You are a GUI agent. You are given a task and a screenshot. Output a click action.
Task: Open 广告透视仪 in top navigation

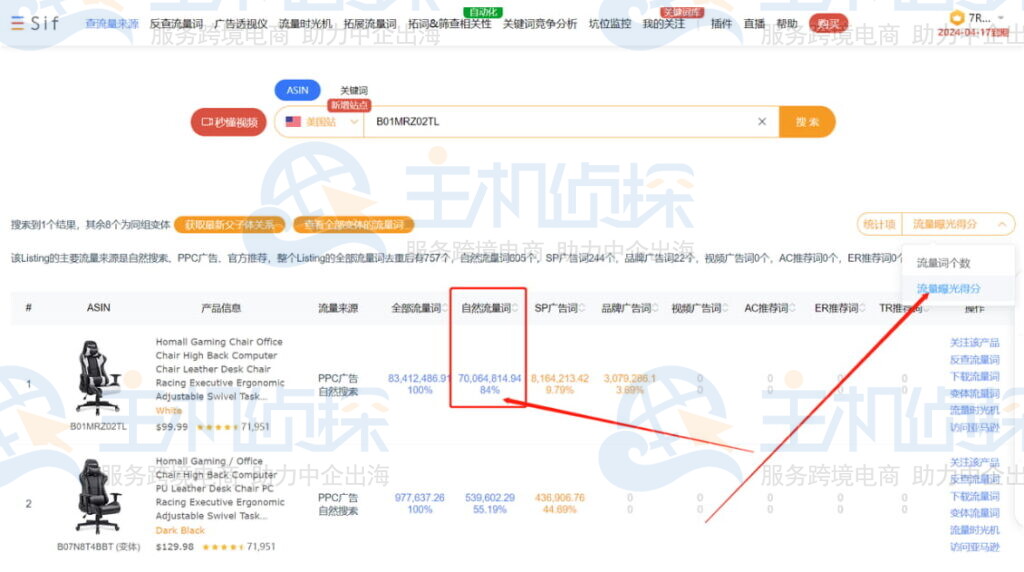pyautogui.click(x=241, y=24)
